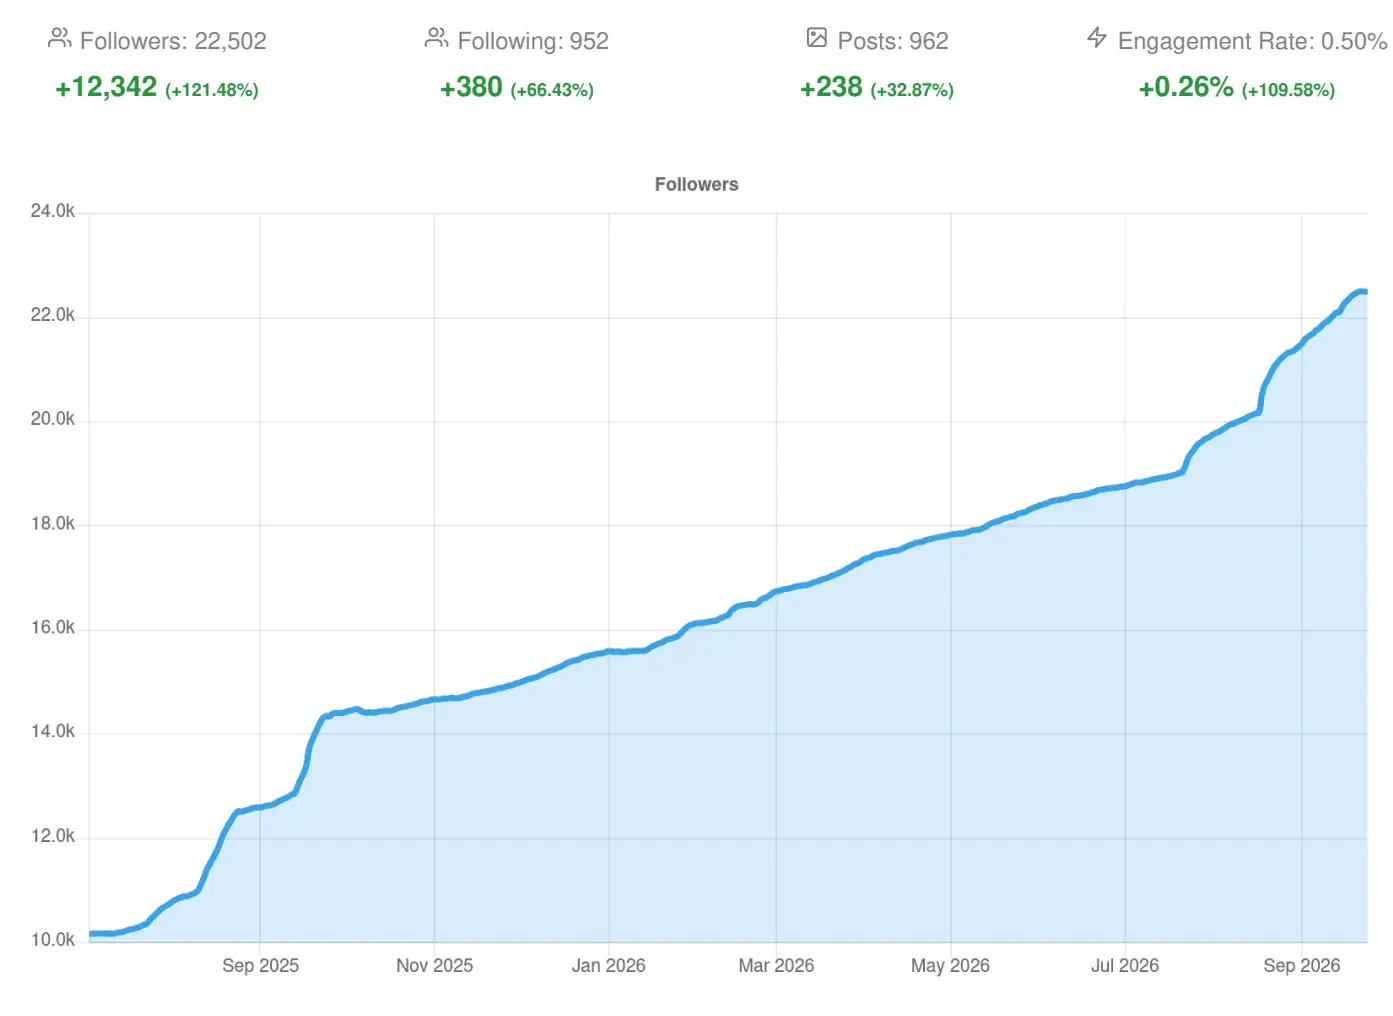The image size is (1393, 1016).
Task: Click the May 2026 x-axis label
Action: (x=950, y=966)
